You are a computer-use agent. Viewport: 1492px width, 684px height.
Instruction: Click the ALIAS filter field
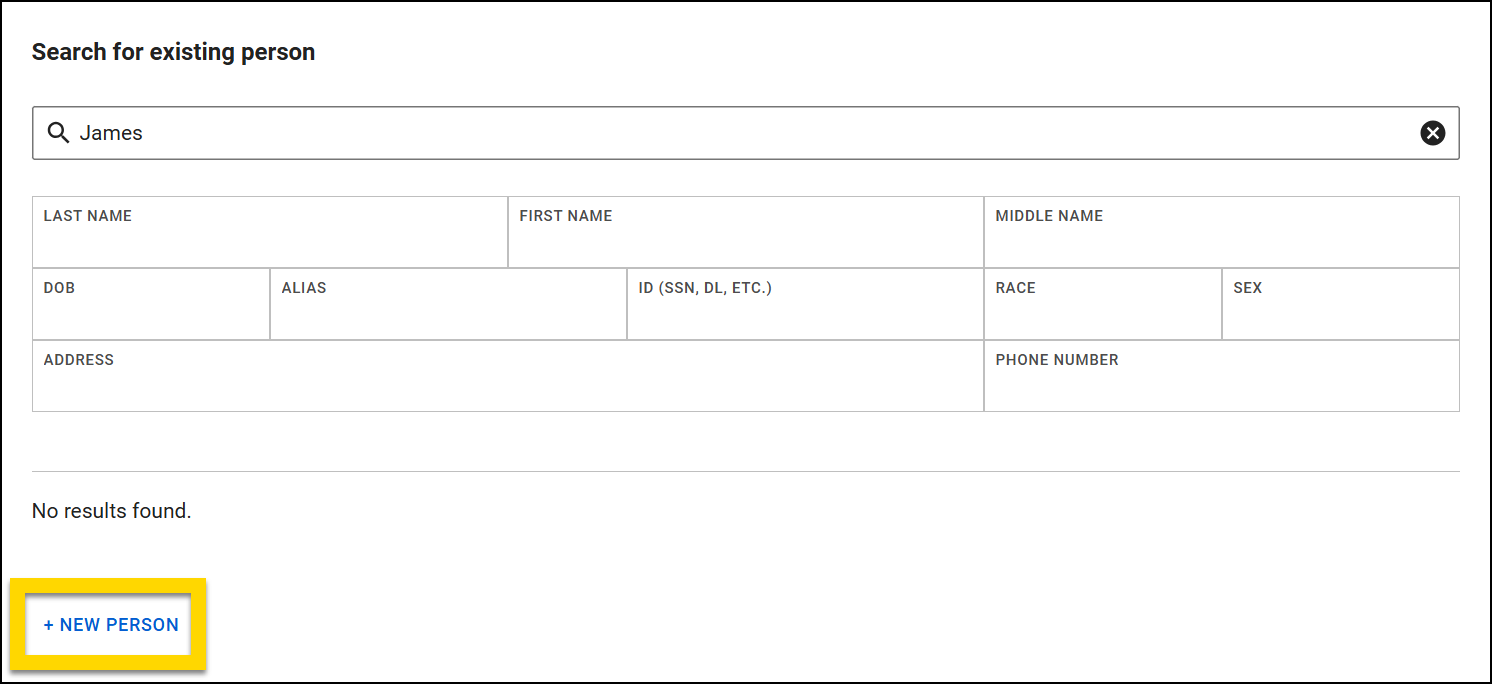point(447,304)
